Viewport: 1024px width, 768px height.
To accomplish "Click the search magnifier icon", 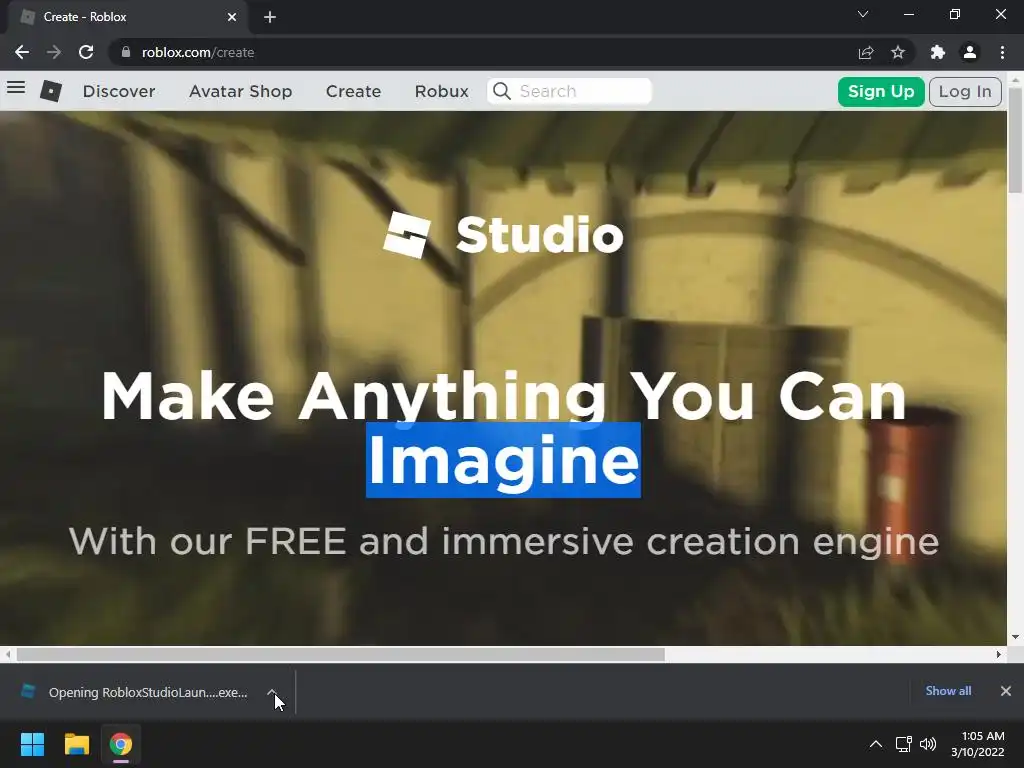I will point(502,91).
